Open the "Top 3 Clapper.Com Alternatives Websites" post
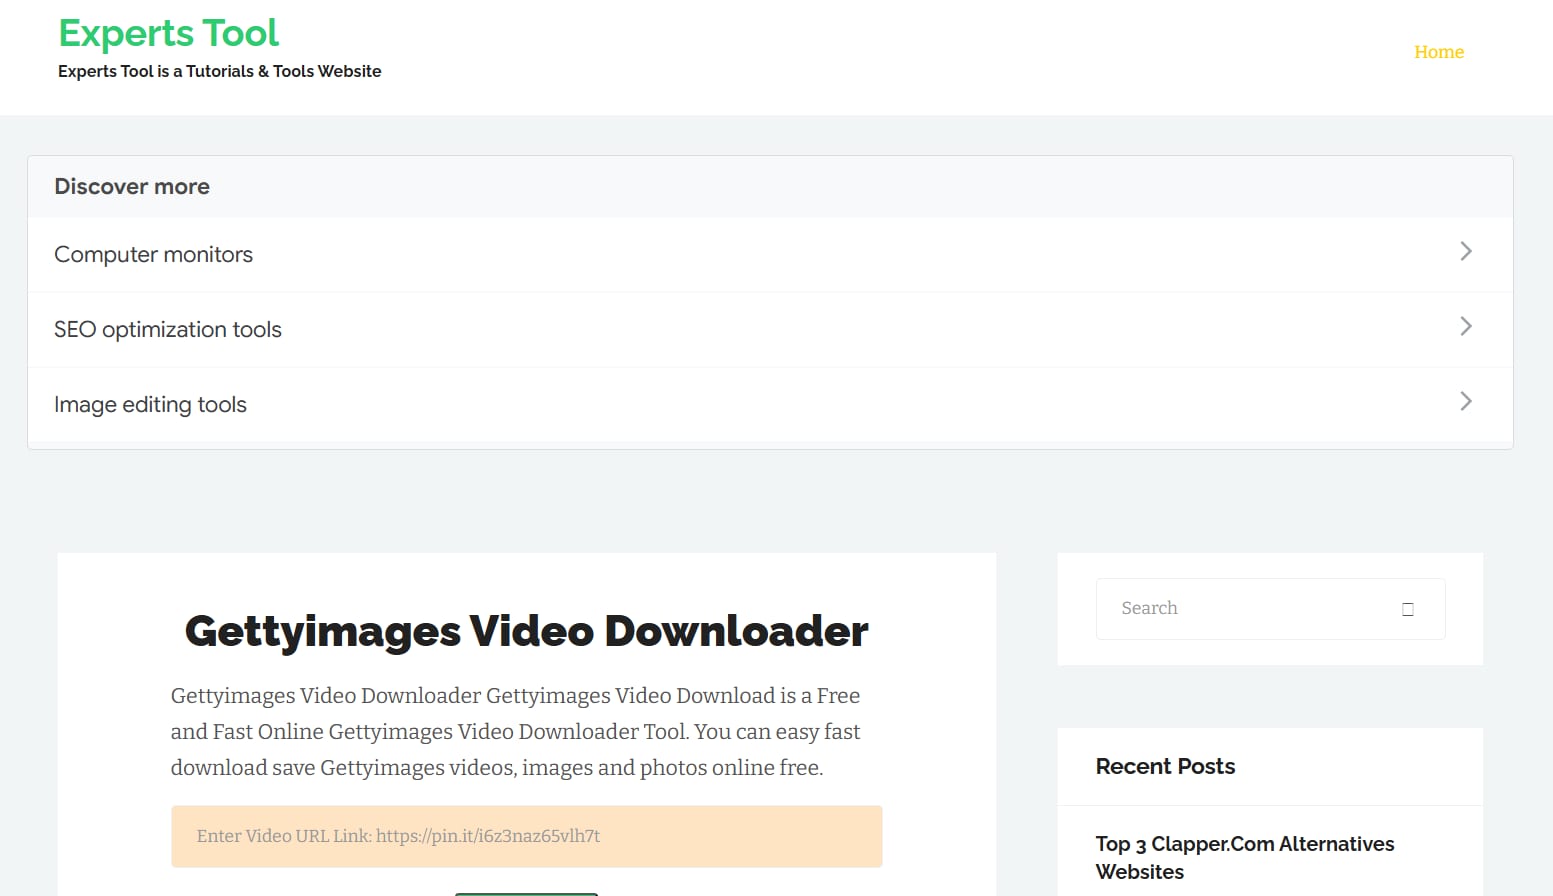 click(x=1244, y=857)
